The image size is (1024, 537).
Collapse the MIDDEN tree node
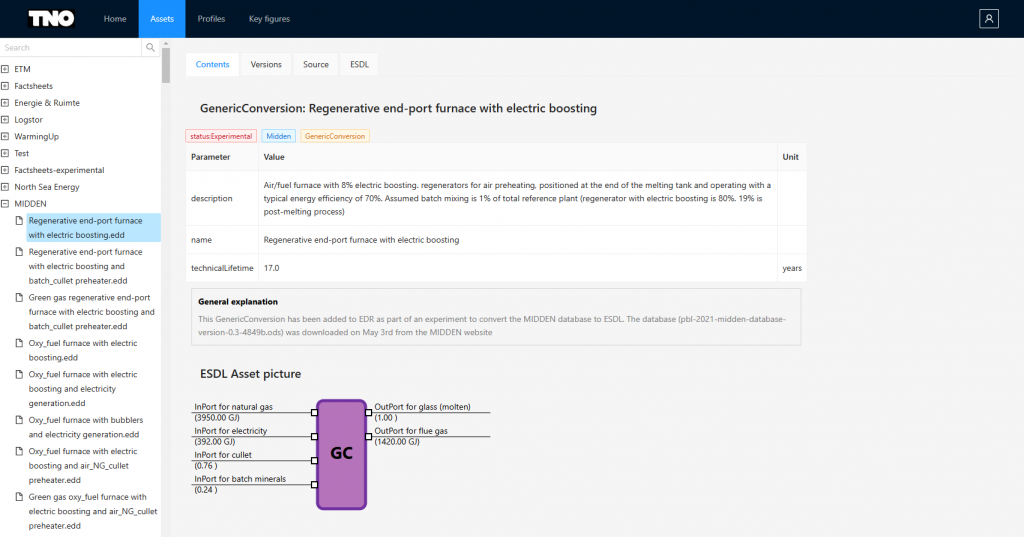5,204
